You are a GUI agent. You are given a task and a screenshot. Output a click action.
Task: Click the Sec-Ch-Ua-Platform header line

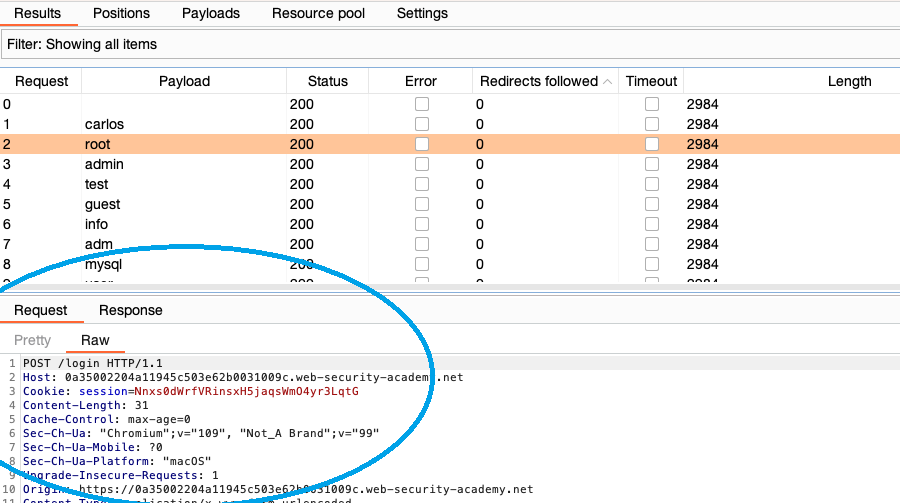coord(117,461)
